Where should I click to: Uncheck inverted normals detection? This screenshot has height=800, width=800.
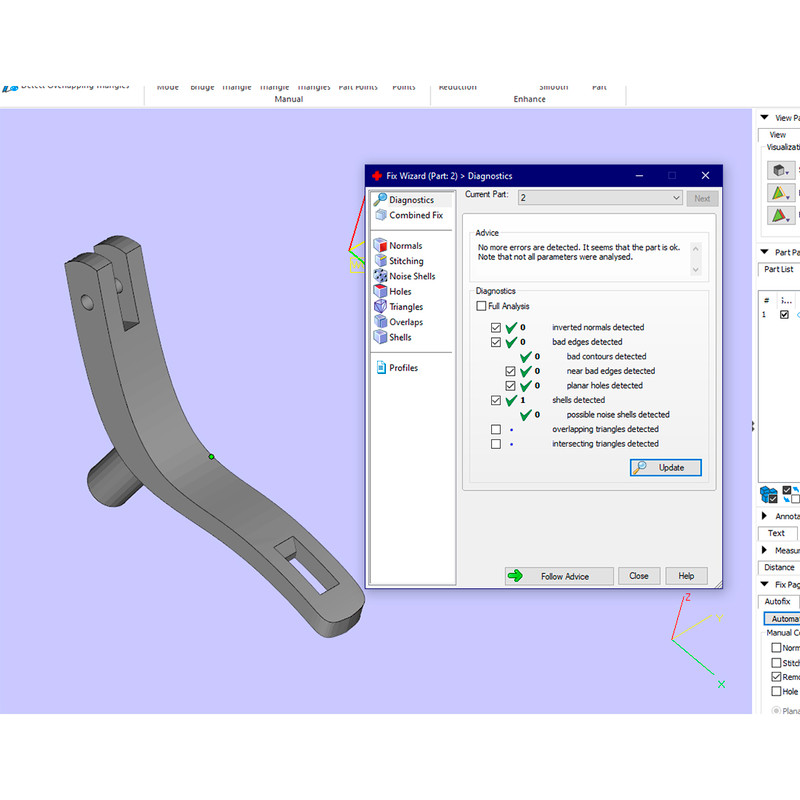coord(496,328)
